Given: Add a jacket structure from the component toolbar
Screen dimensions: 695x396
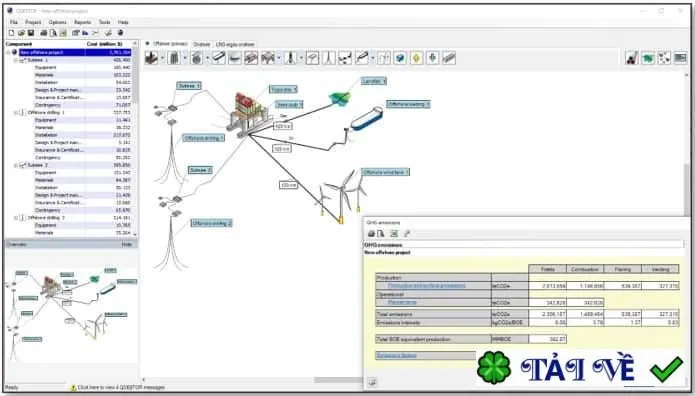Looking at the screenshot, I should point(175,58).
